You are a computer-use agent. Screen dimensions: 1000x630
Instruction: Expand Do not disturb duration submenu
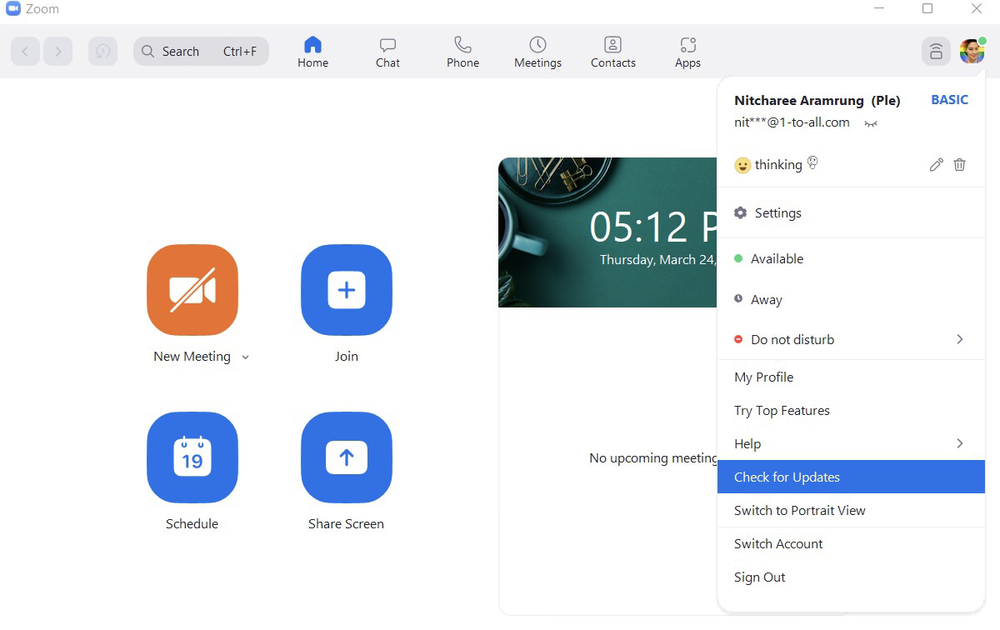pos(960,339)
